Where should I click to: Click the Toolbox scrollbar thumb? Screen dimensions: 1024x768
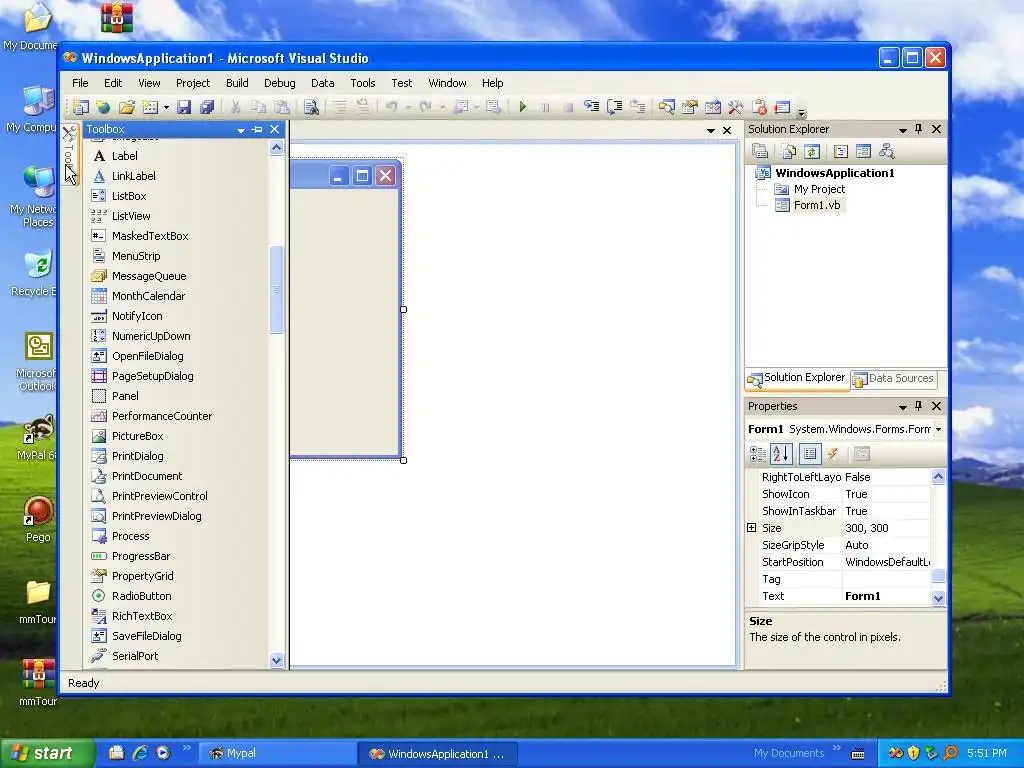coord(276,289)
